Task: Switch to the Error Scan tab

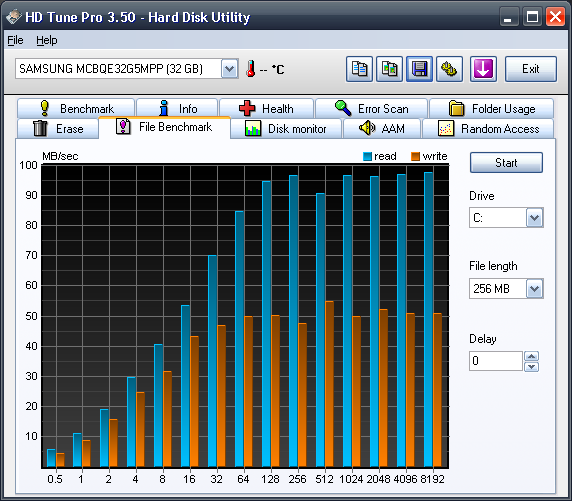Action: (x=371, y=108)
